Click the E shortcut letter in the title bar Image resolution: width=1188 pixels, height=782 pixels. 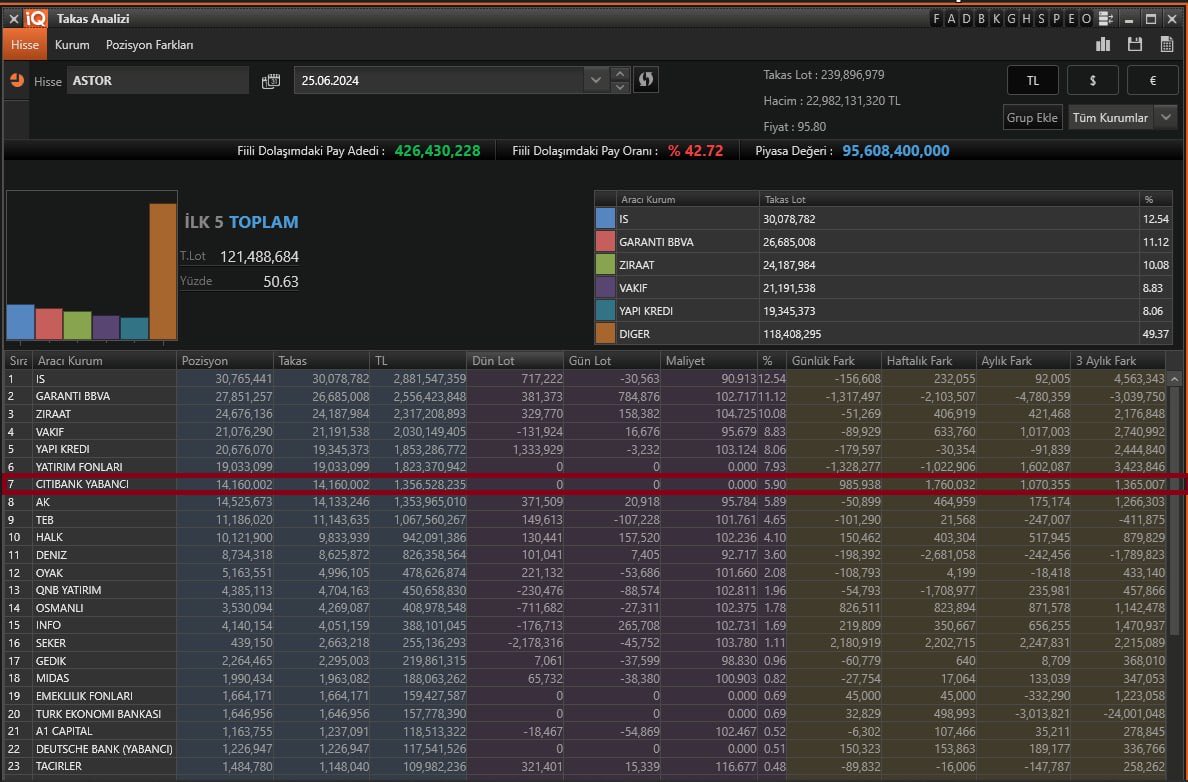pos(1071,19)
